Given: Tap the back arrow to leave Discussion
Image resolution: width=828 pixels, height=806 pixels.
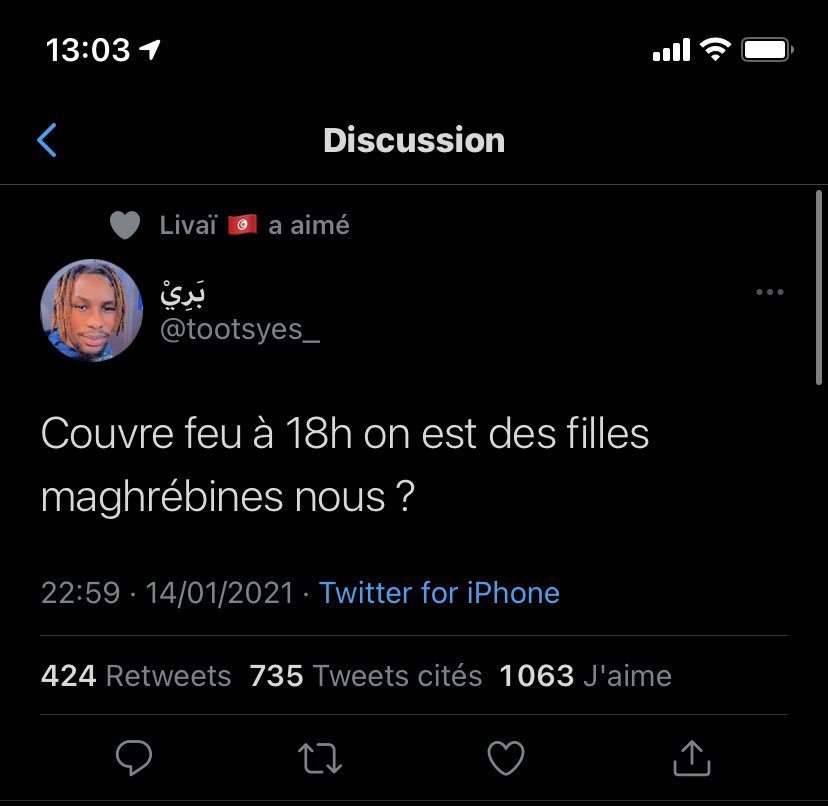Looking at the screenshot, I should (47, 140).
